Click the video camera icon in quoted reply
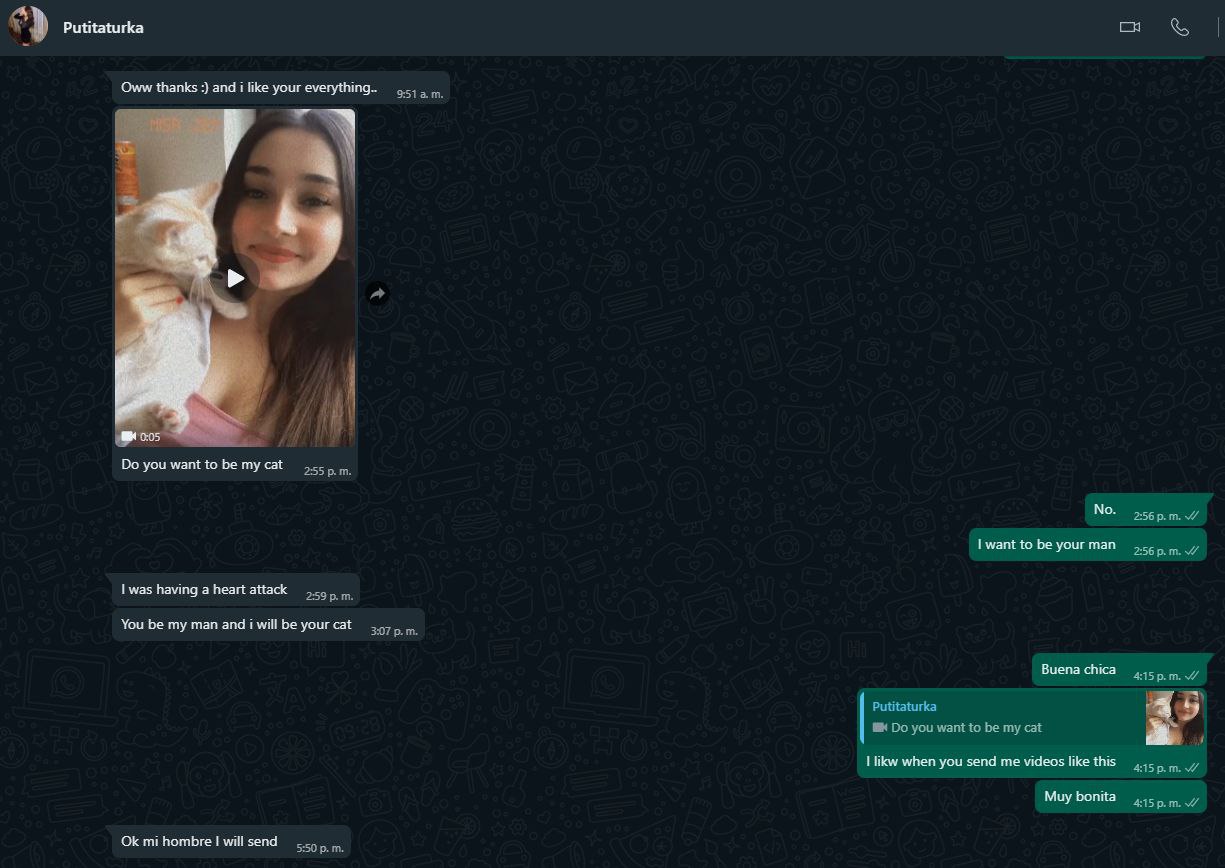This screenshot has height=868, width=1225. coord(880,728)
